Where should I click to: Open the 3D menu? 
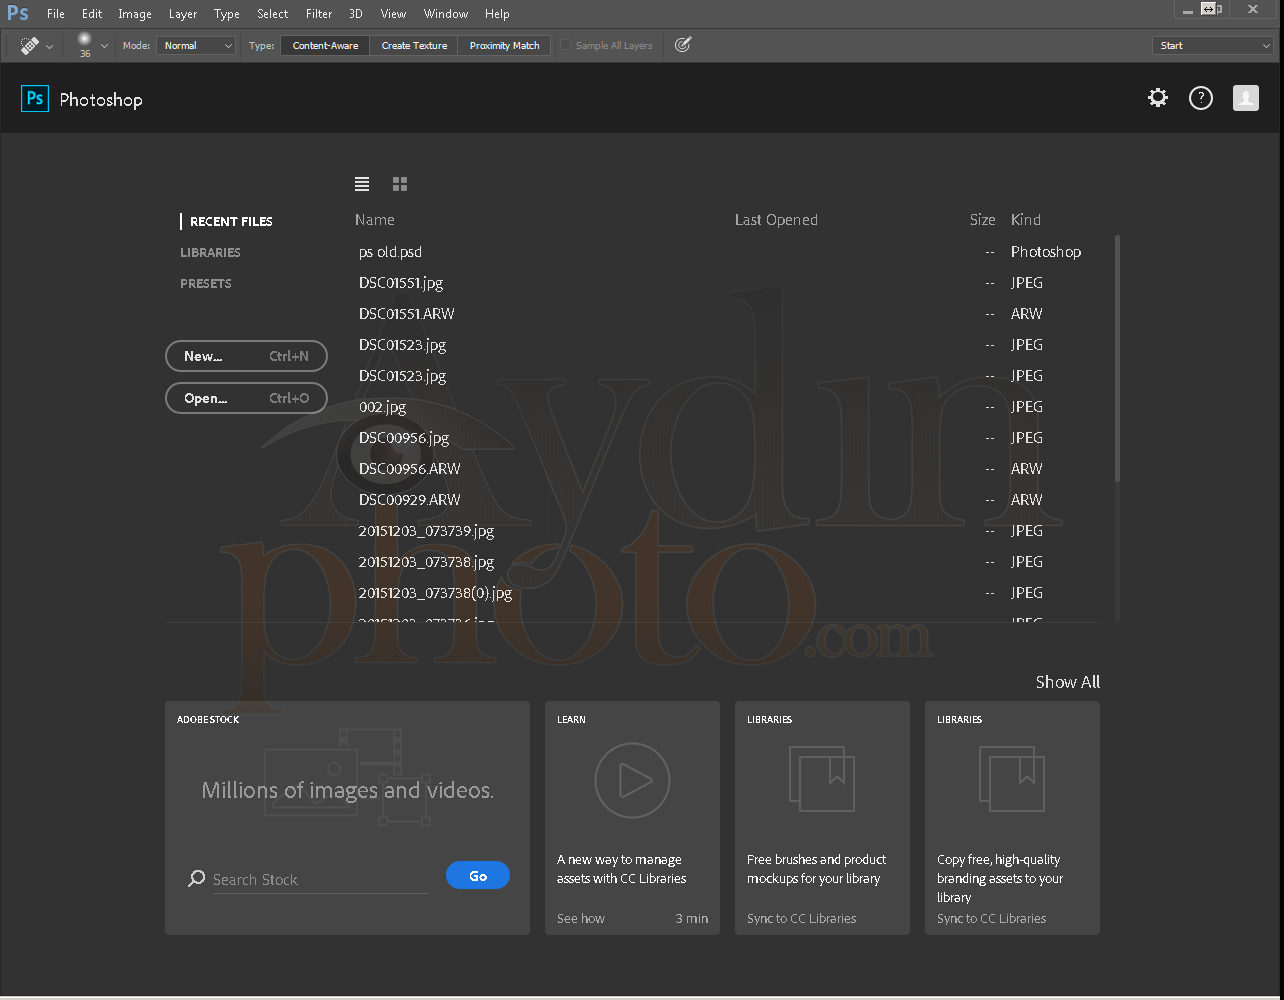point(356,14)
